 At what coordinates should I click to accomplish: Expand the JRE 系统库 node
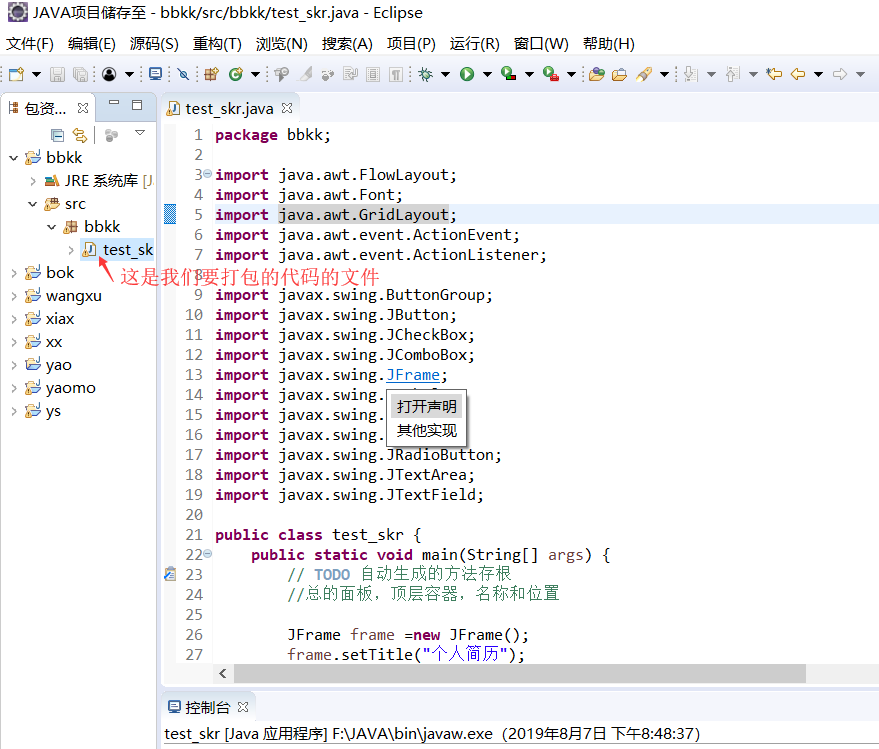pyautogui.click(x=33, y=181)
